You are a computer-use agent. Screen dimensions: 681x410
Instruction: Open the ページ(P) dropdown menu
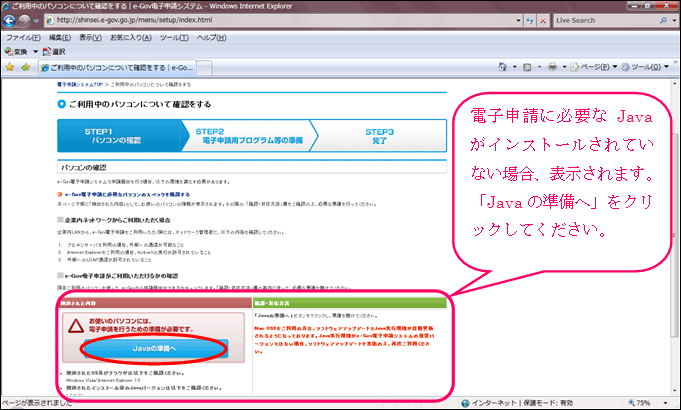(x=594, y=67)
